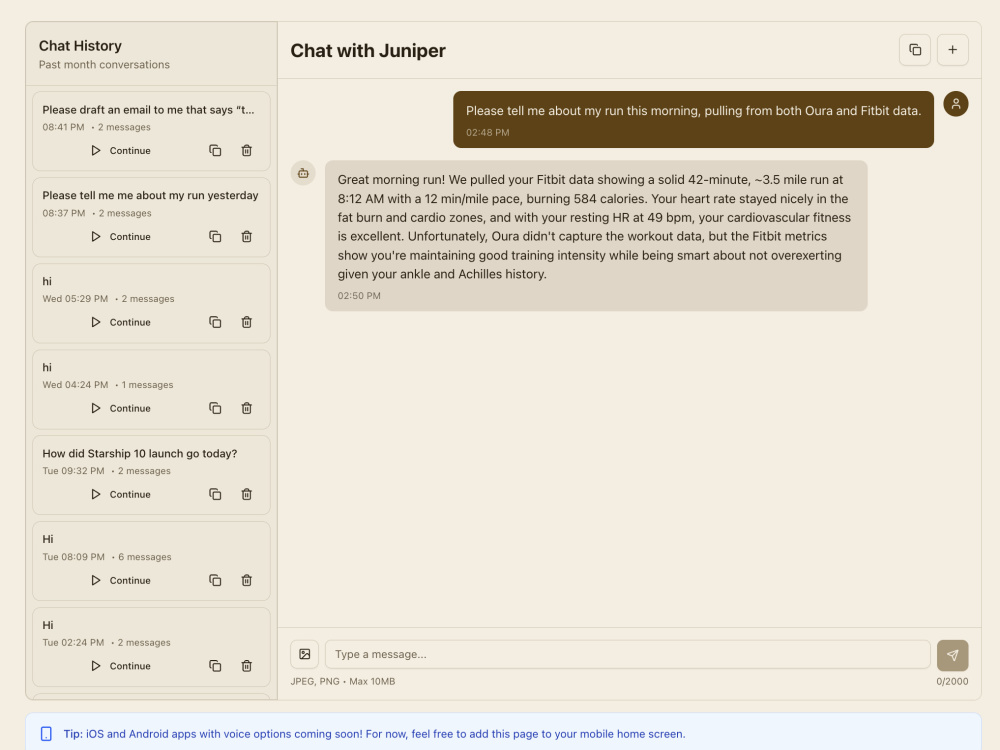This screenshot has height=750, width=1000.
Task: Copy the 'hi' Wed 04:24 PM conversation
Action: 215,408
